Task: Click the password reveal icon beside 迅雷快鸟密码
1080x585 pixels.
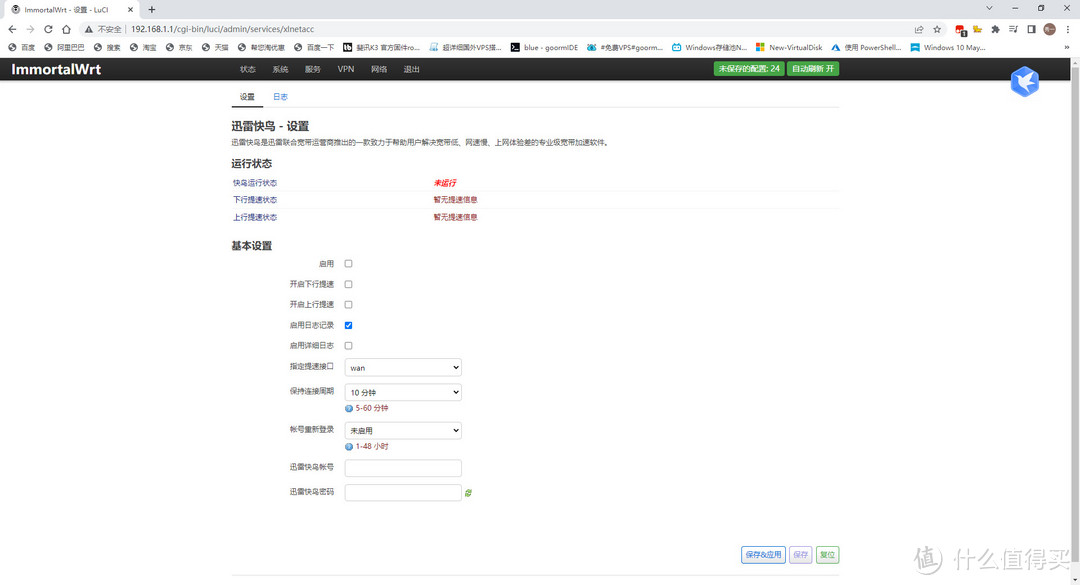Action: click(x=468, y=493)
